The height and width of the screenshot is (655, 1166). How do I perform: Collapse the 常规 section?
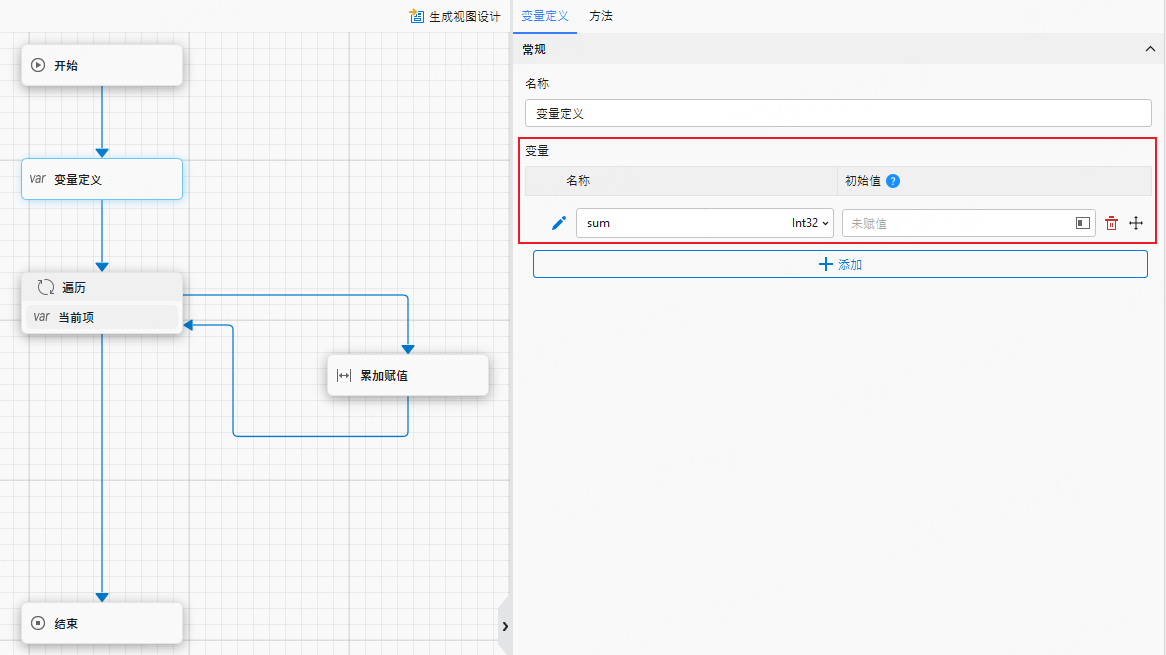[1149, 49]
